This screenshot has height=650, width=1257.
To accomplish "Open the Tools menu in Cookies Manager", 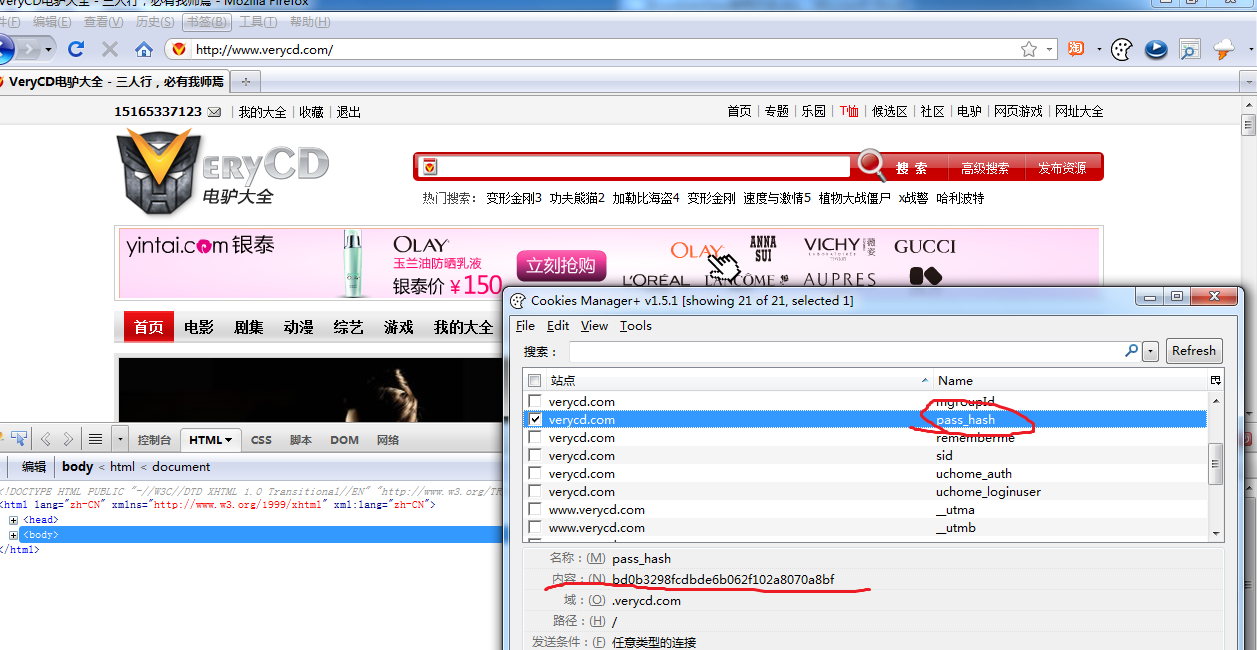I will click(x=635, y=326).
